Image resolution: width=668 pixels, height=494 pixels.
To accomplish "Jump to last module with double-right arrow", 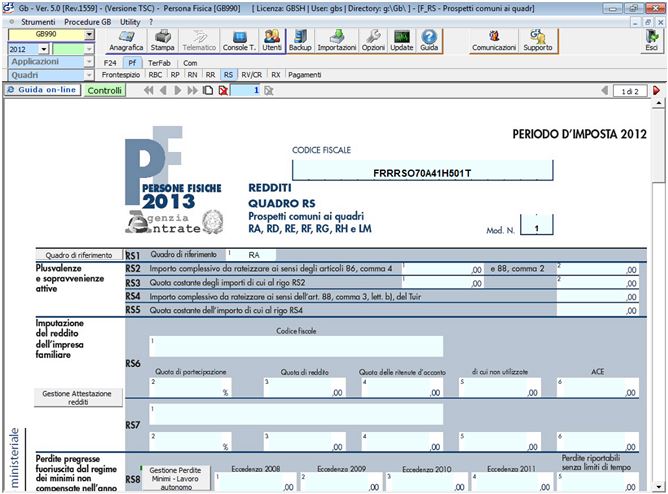I will (193, 90).
